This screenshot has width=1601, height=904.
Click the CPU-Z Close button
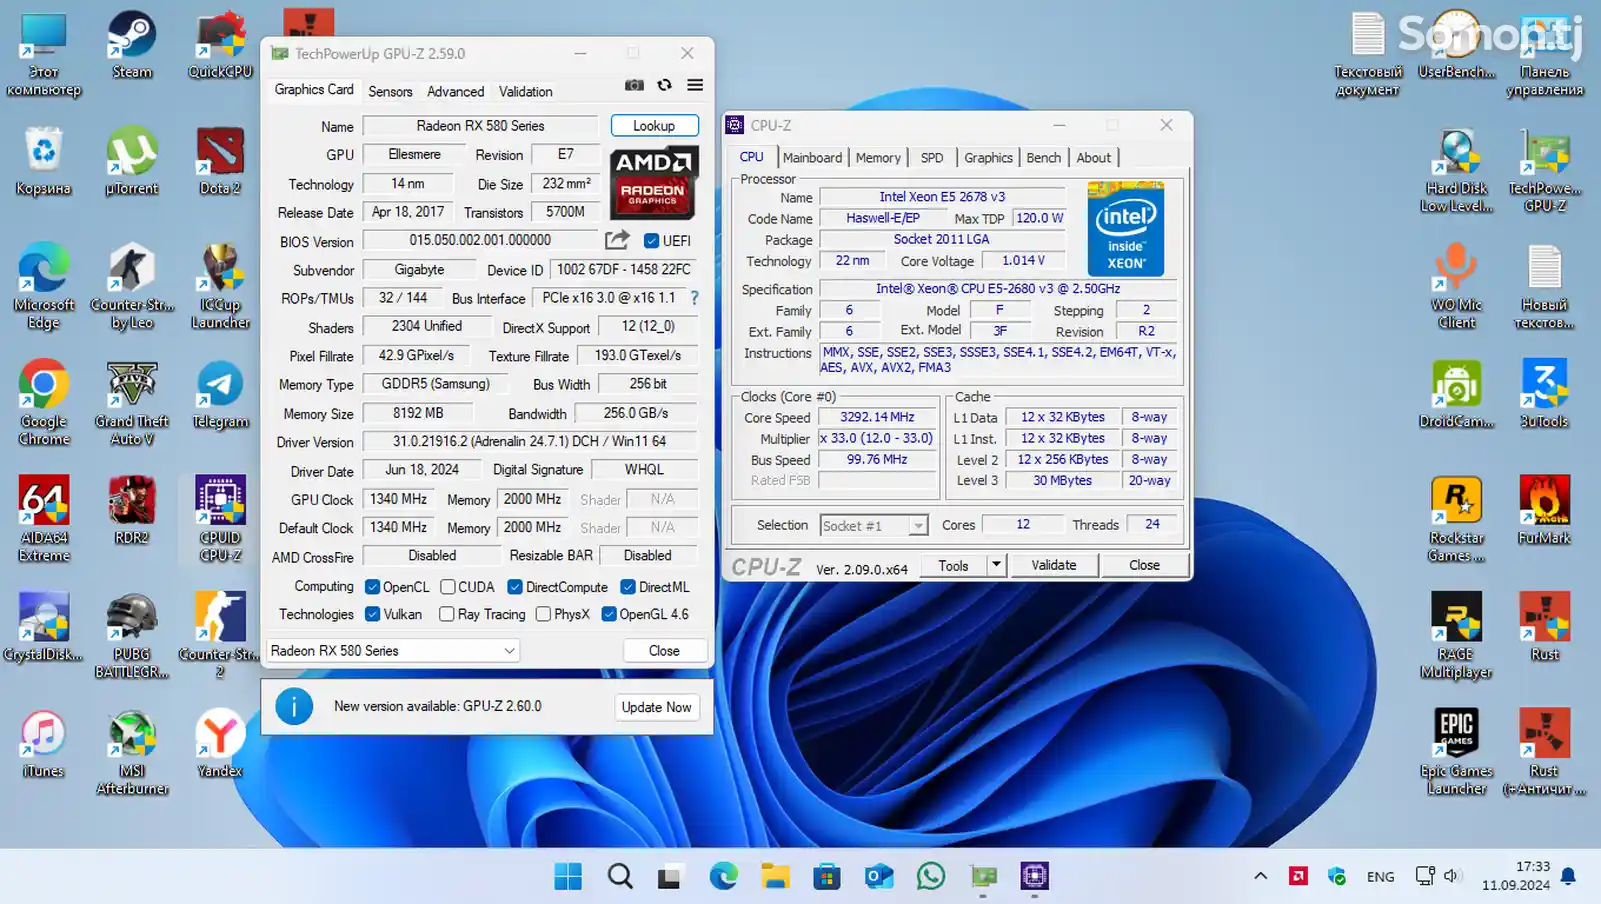tap(1144, 565)
